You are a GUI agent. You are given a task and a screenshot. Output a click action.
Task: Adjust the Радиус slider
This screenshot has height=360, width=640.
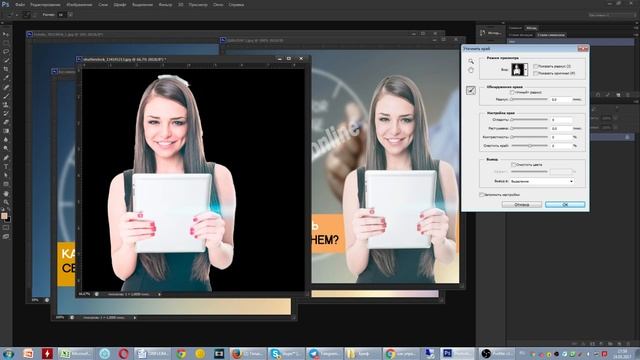click(529, 99)
